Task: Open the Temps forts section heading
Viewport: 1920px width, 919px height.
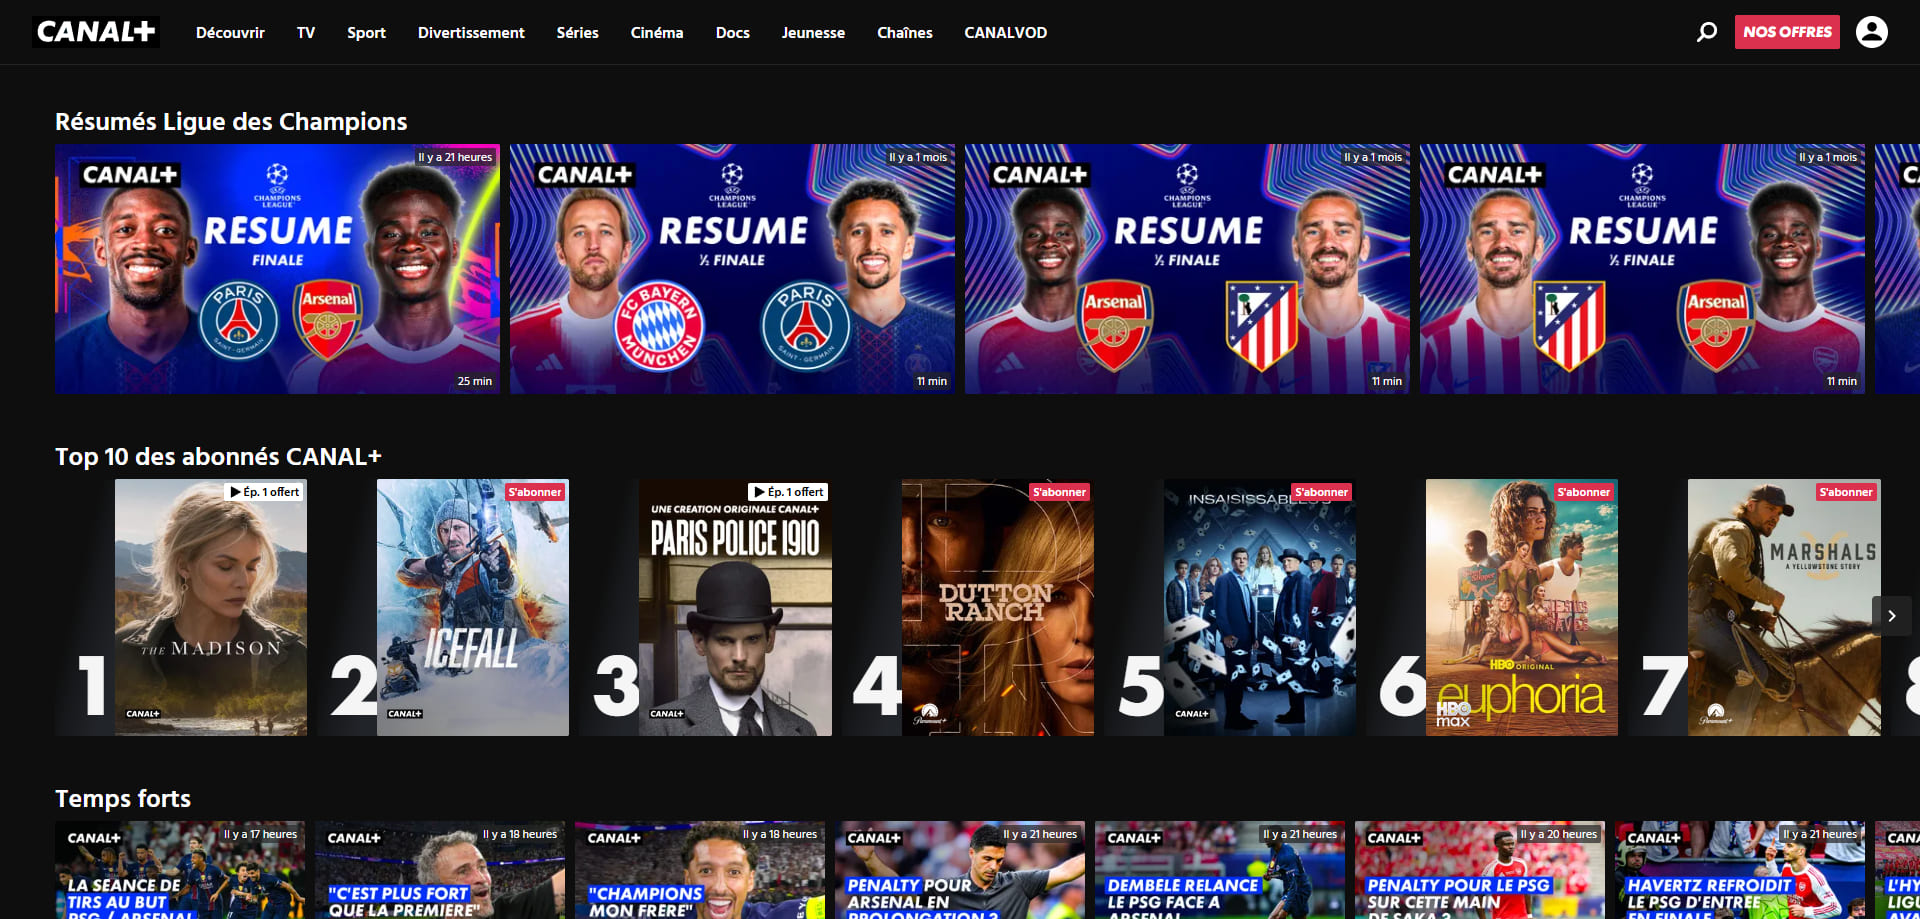Action: point(123,799)
